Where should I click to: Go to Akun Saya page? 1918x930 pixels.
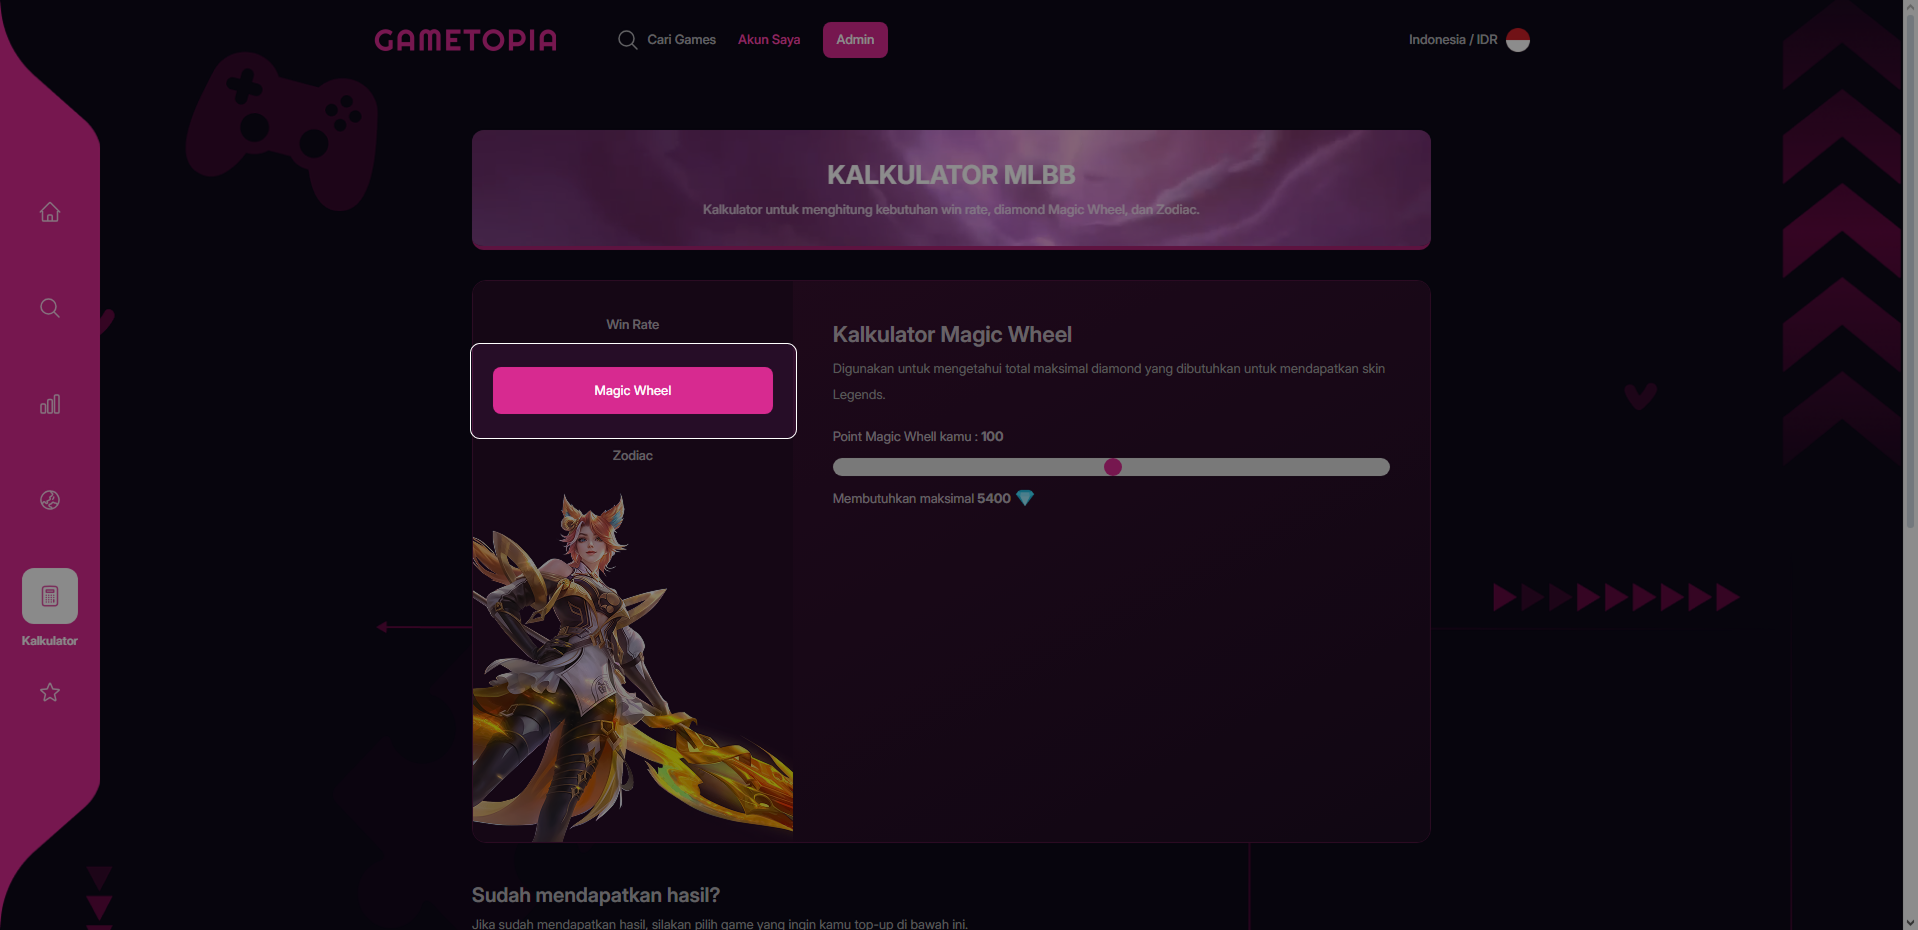[x=769, y=40]
